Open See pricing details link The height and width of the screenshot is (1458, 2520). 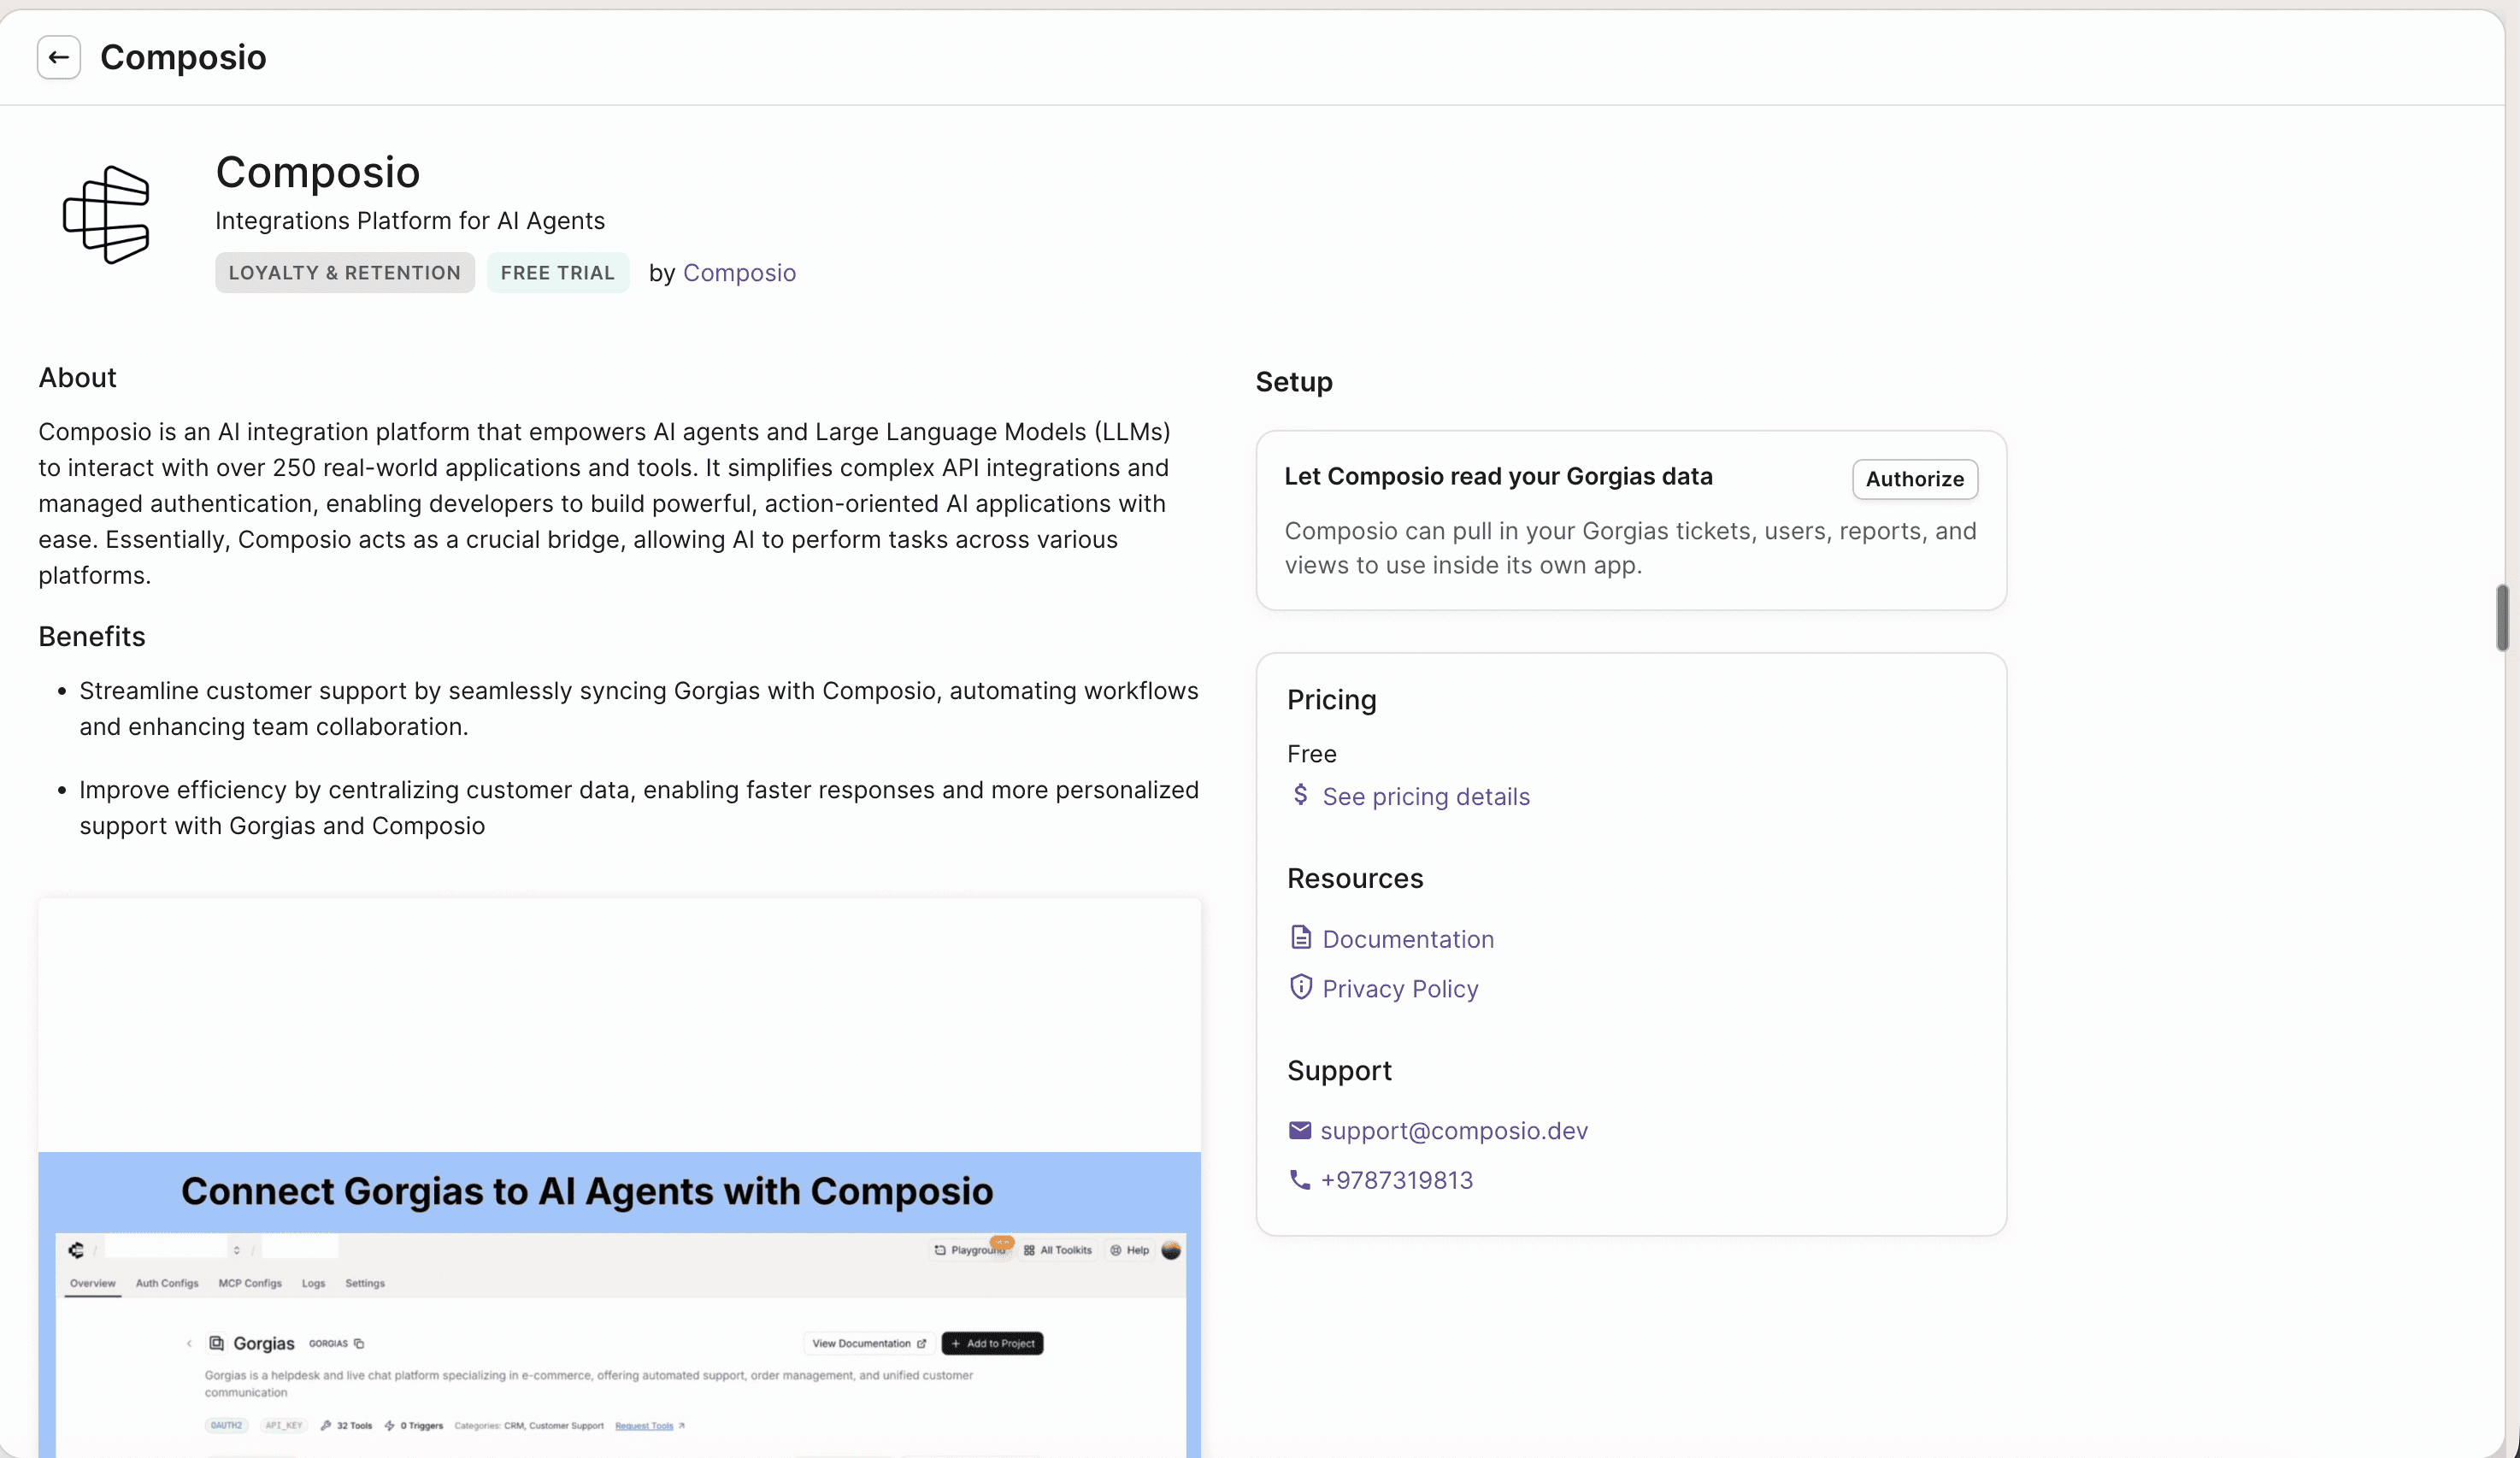coord(1426,797)
